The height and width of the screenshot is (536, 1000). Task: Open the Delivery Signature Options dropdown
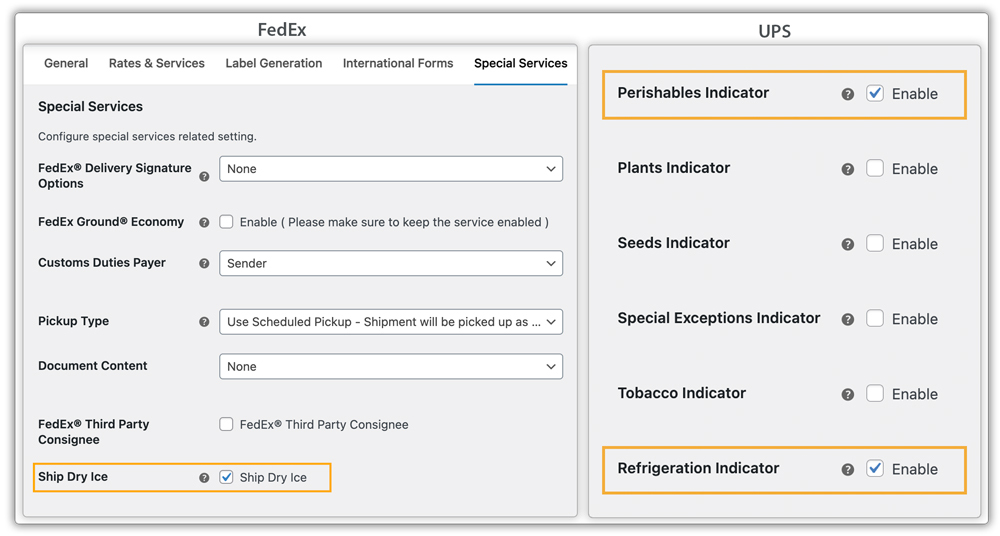tap(391, 169)
